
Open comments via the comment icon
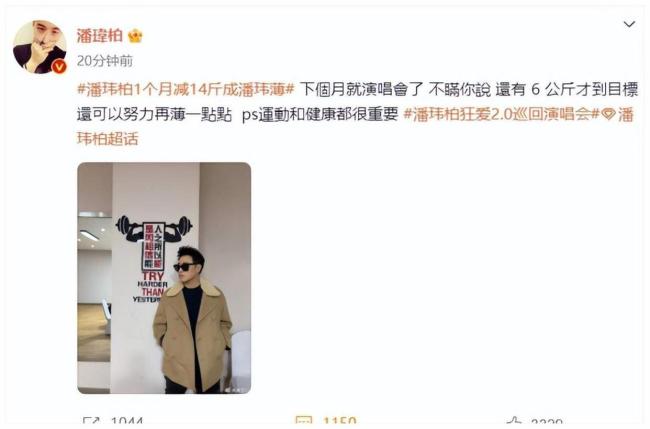tap(303, 422)
